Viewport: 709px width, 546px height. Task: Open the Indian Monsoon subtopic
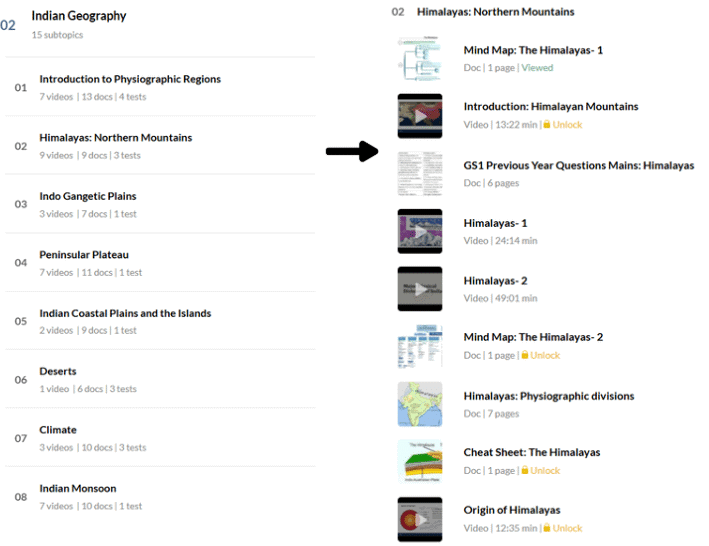pos(160,497)
